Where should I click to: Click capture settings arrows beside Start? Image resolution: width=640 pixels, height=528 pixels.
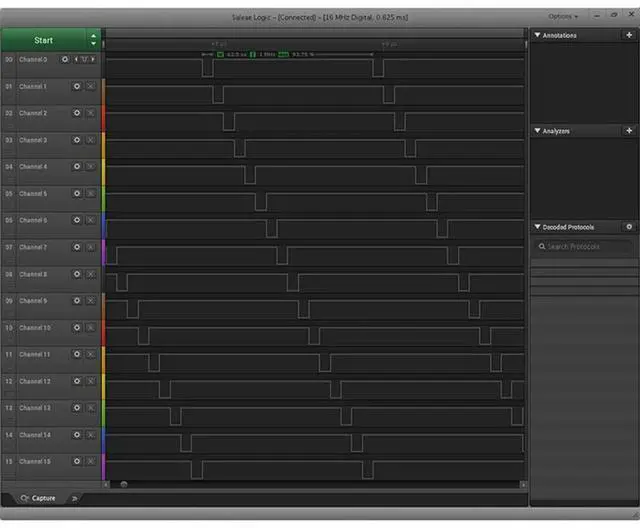pos(93,40)
